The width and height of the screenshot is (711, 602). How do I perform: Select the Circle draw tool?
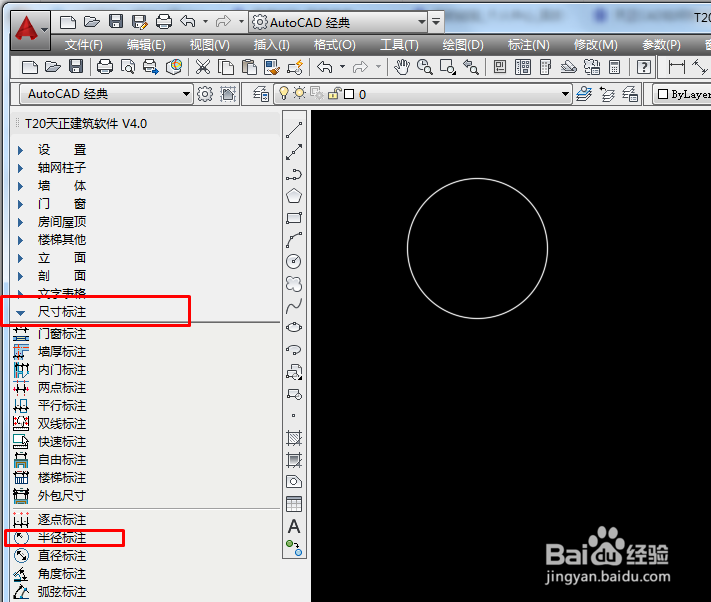(294, 262)
